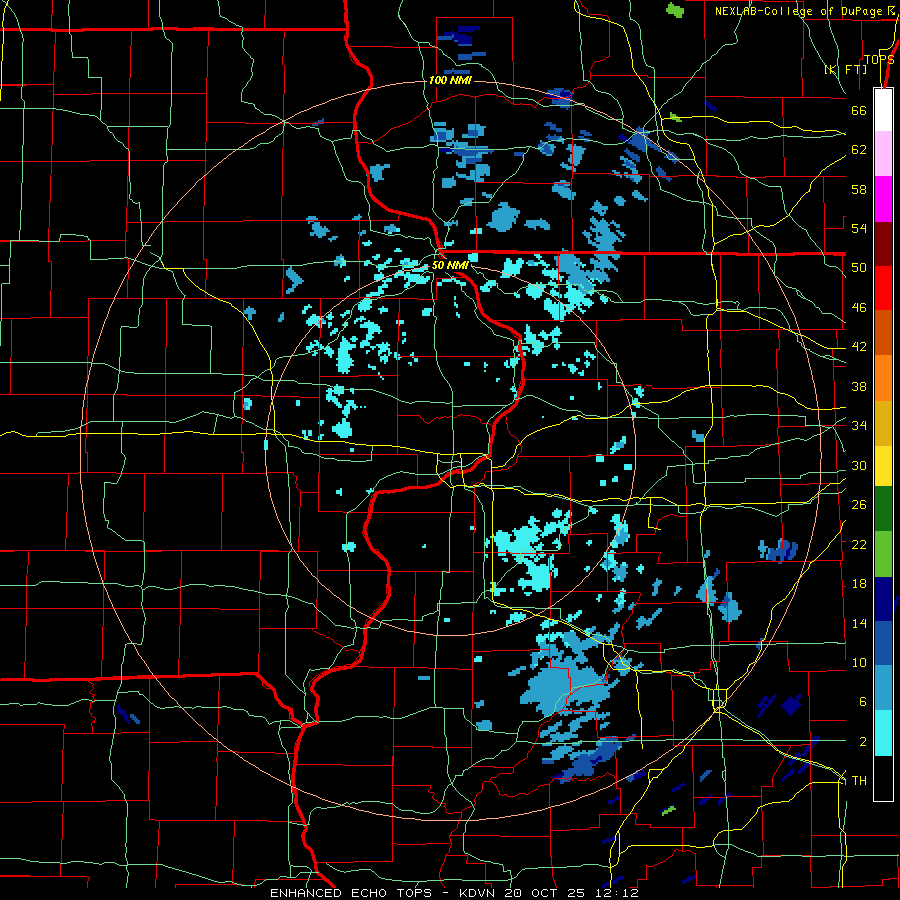This screenshot has width=900, height=900.
Task: Select the 62 value on the legend
Action: [x=859, y=150]
